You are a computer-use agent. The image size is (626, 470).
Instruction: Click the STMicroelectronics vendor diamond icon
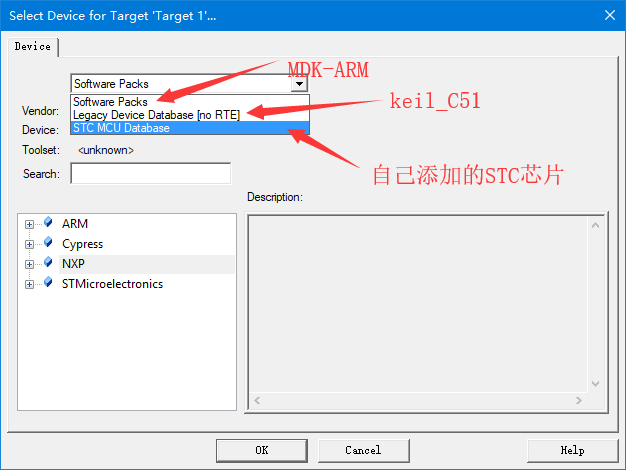(48, 282)
